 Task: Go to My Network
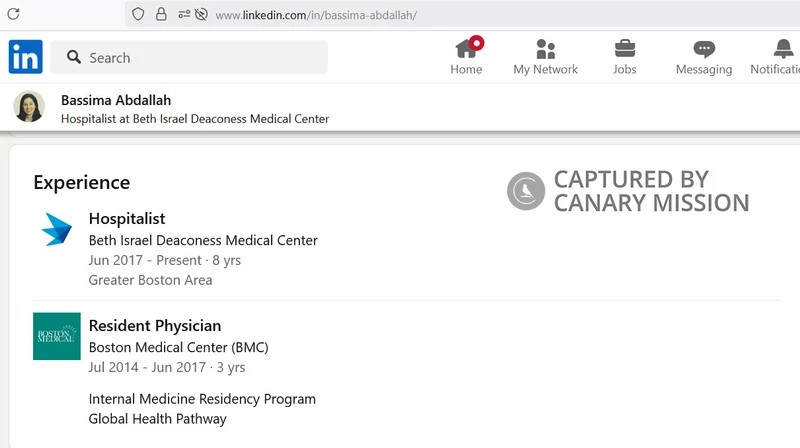(x=545, y=49)
